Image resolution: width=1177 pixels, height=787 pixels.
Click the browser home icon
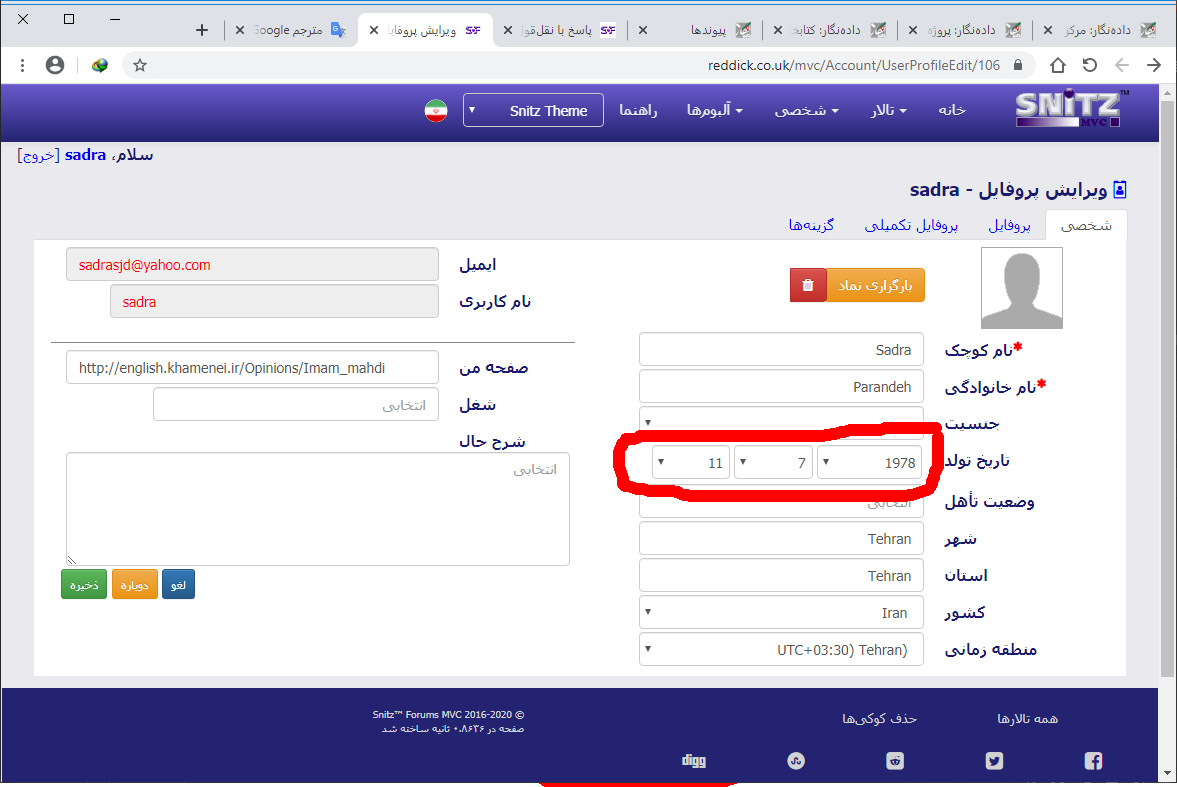[1057, 65]
